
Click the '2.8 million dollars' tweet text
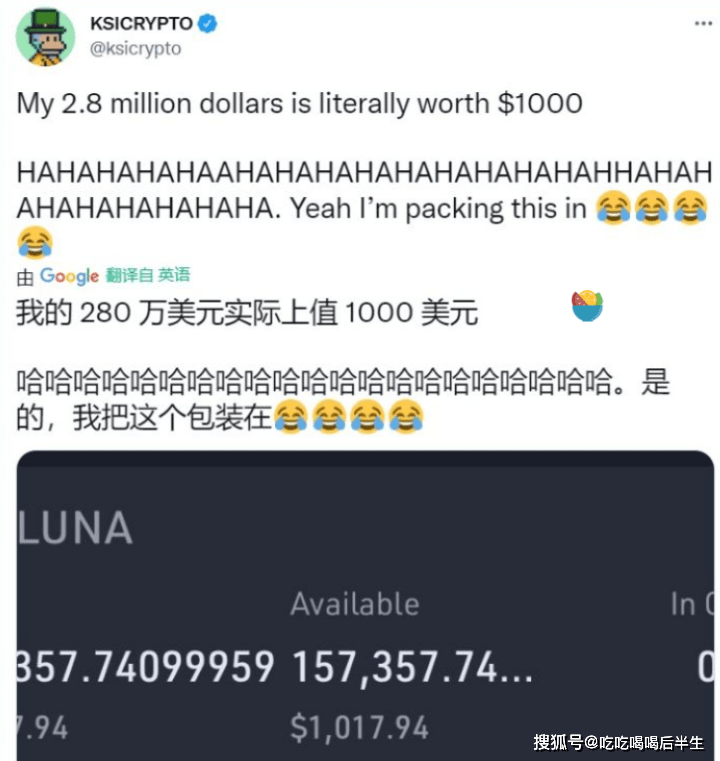pos(172,104)
